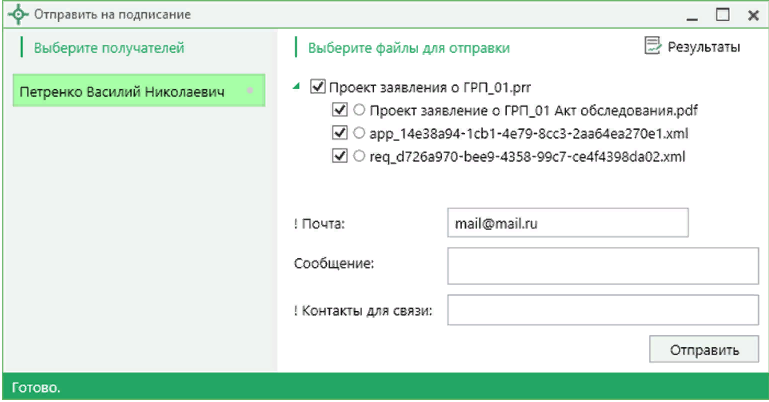The width and height of the screenshot is (769, 402).
Task: Uncheck the app_14e38a94 xml file checkbox
Action: click(x=338, y=132)
